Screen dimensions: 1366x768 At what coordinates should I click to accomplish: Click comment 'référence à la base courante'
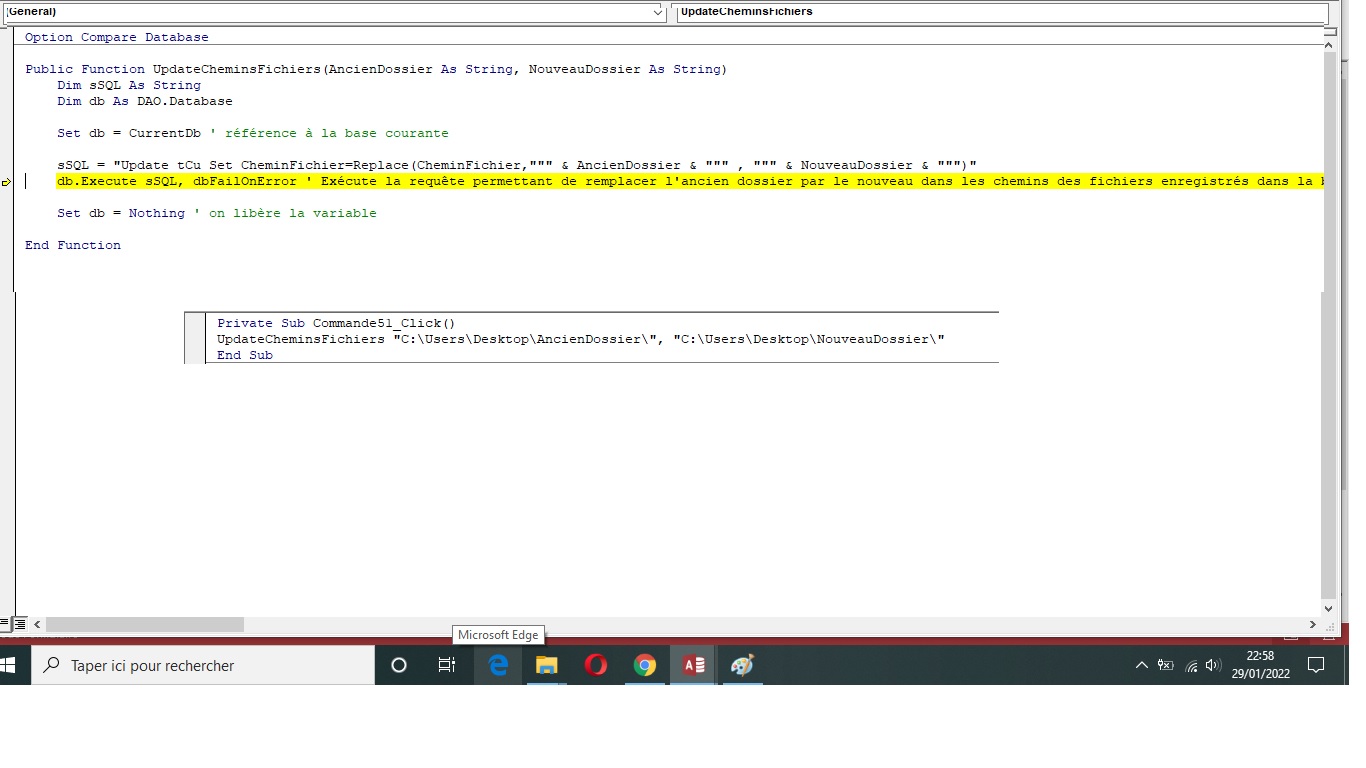[x=337, y=133]
